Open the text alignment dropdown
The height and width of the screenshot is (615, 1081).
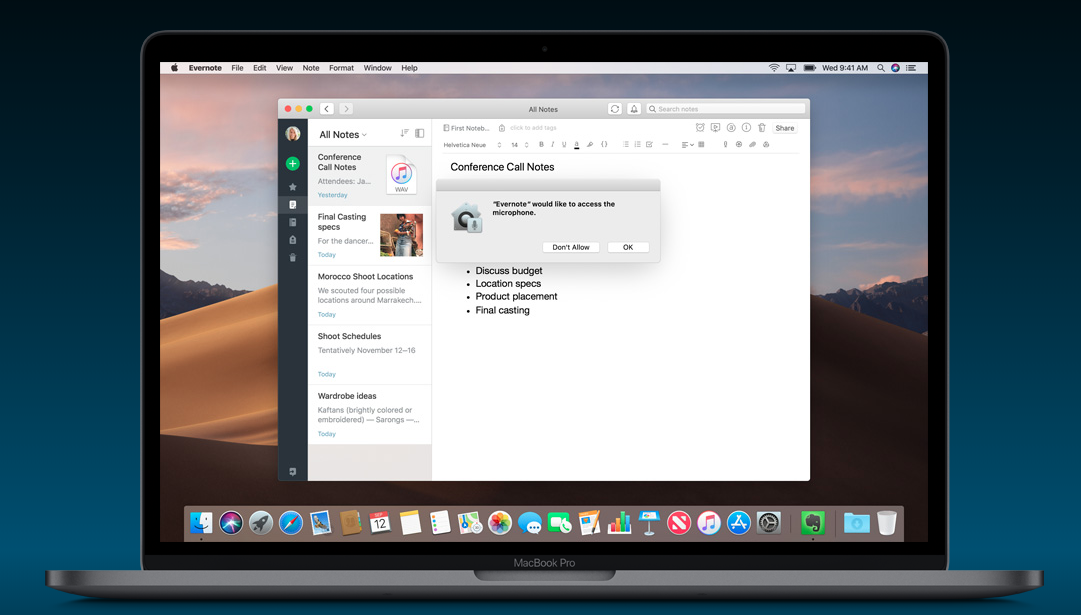point(687,145)
